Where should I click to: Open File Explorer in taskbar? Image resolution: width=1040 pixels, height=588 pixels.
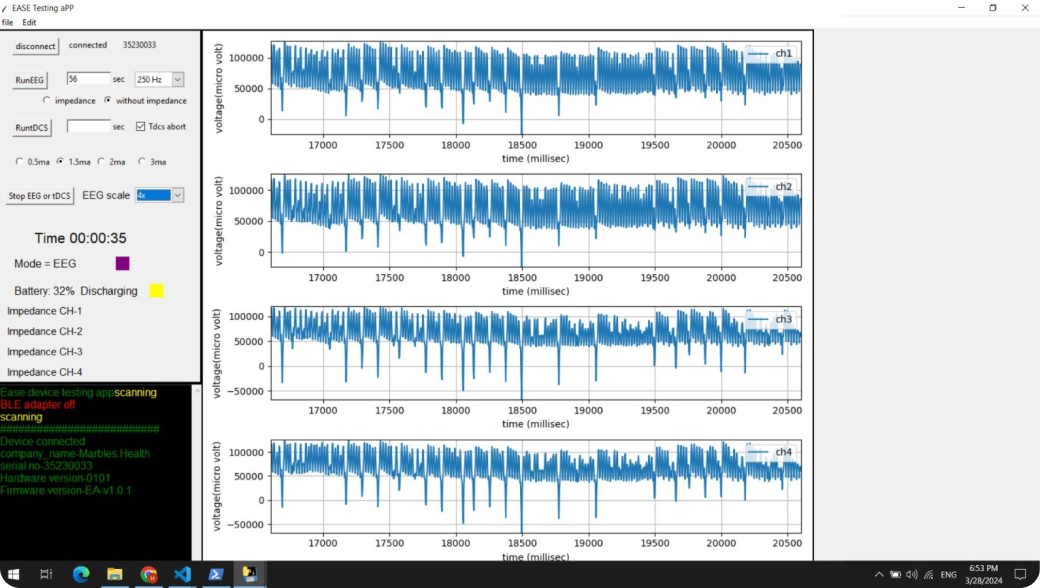tap(115, 574)
